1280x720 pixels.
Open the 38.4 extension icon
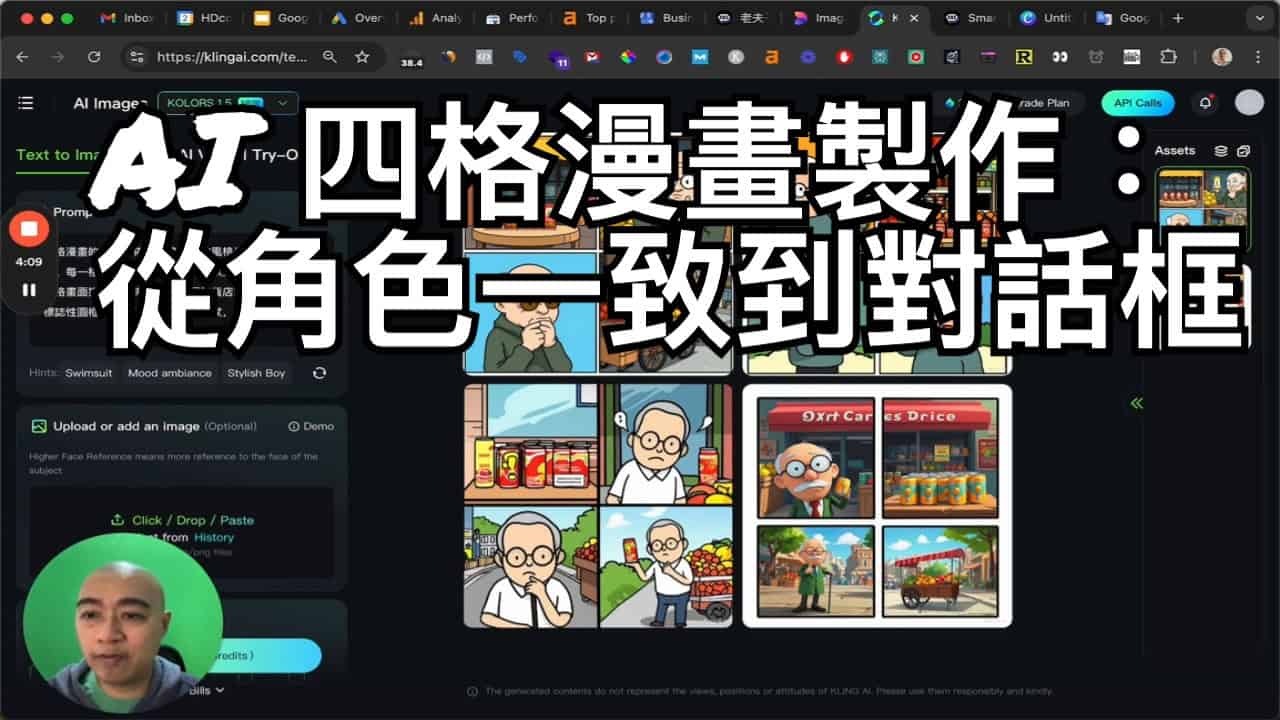click(411, 59)
